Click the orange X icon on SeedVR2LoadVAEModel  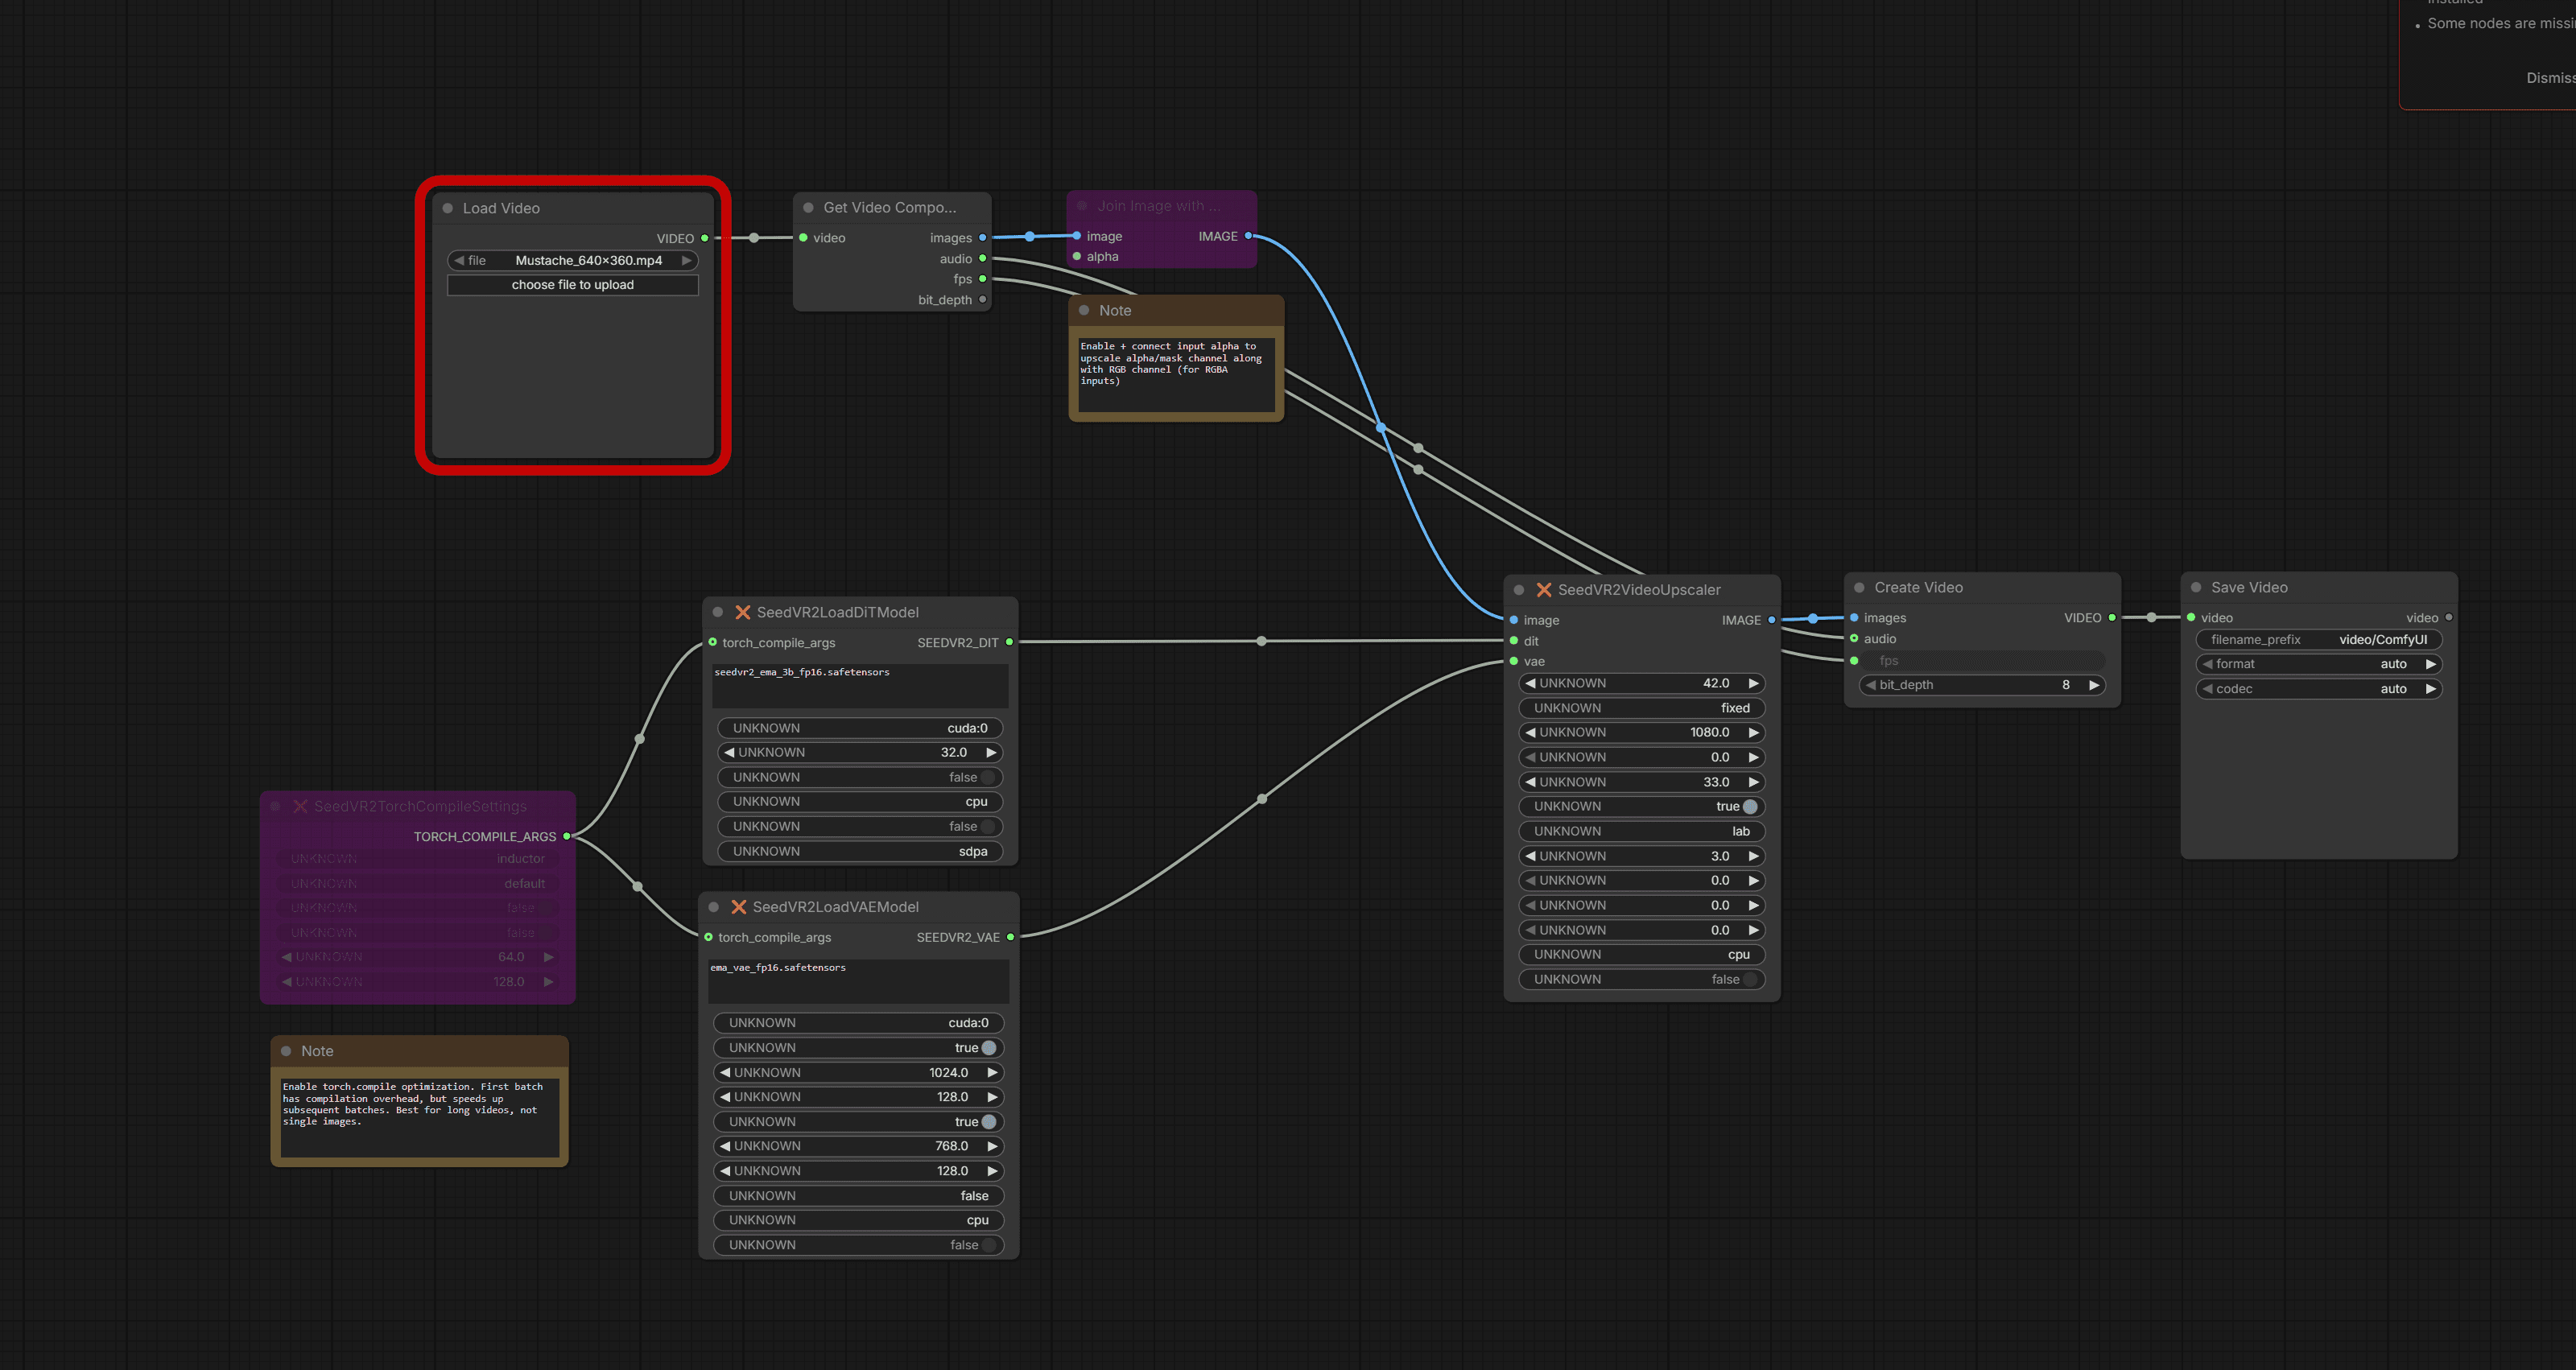pos(738,907)
